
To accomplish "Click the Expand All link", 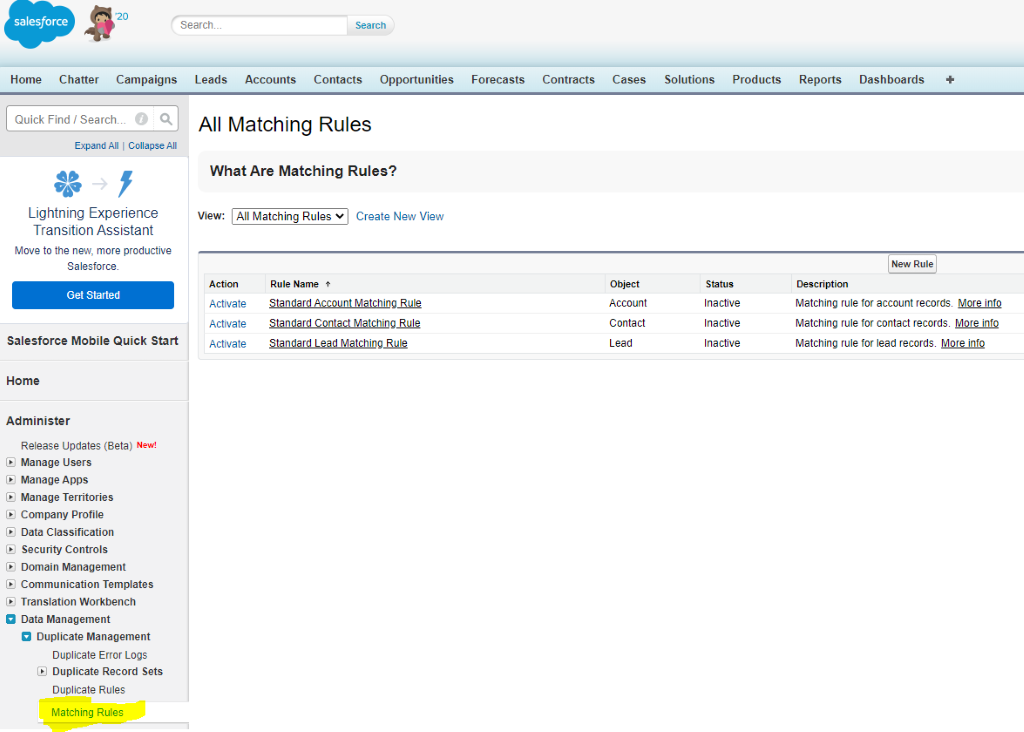I will pos(97,146).
